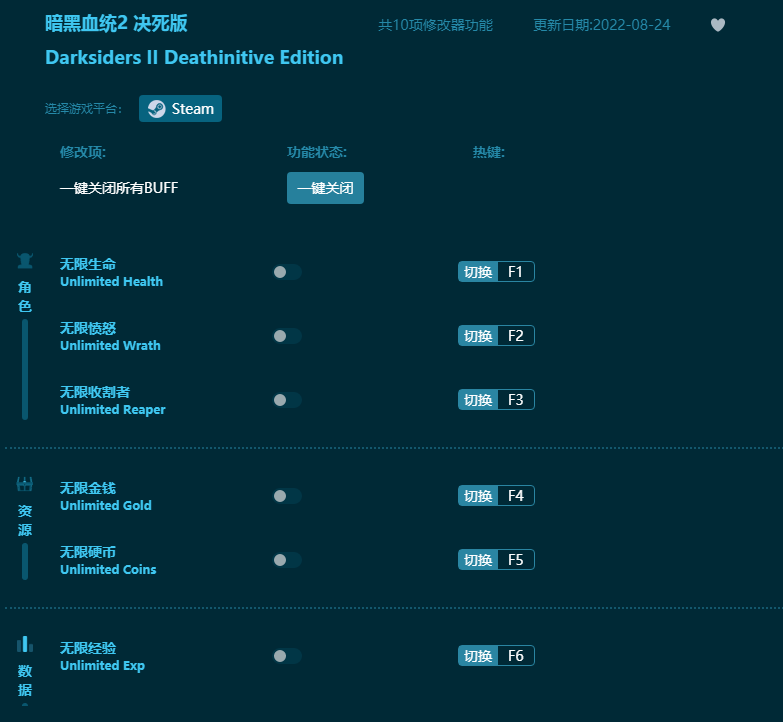Click the 切换 button for F6 hotkey
Screen dimensions: 783x722
(478, 656)
